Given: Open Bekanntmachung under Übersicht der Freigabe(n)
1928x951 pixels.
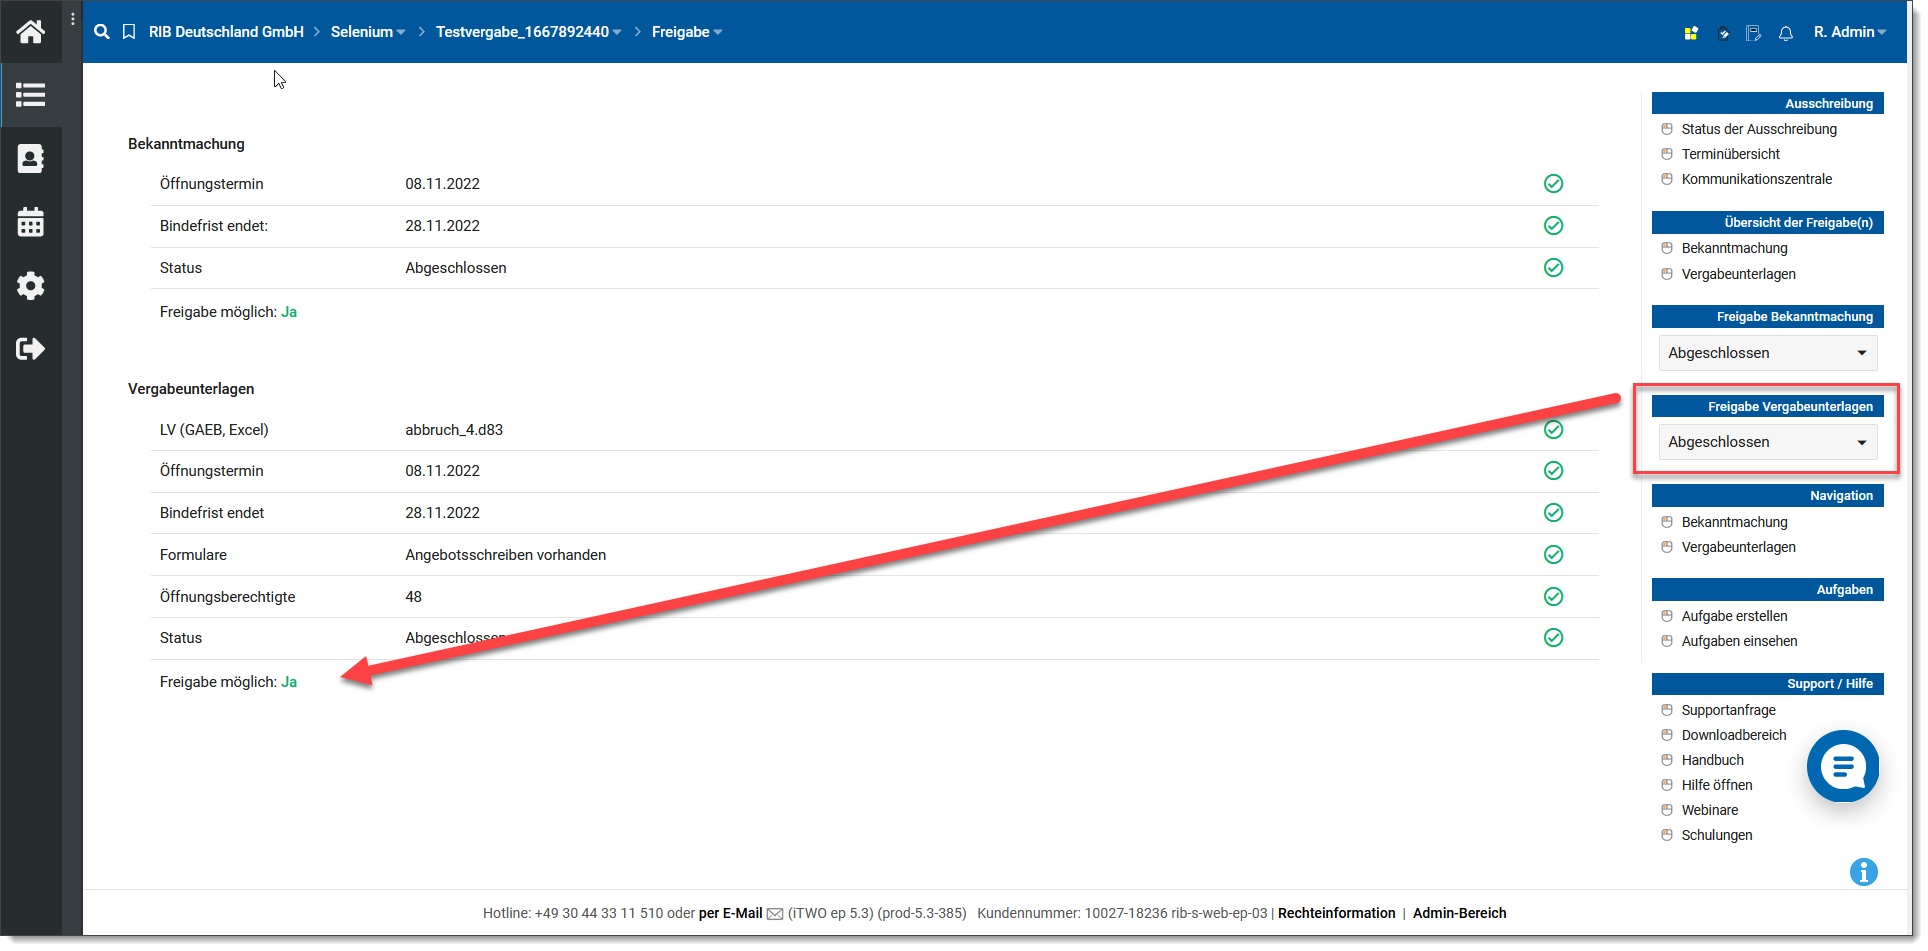Looking at the screenshot, I should tap(1735, 248).
